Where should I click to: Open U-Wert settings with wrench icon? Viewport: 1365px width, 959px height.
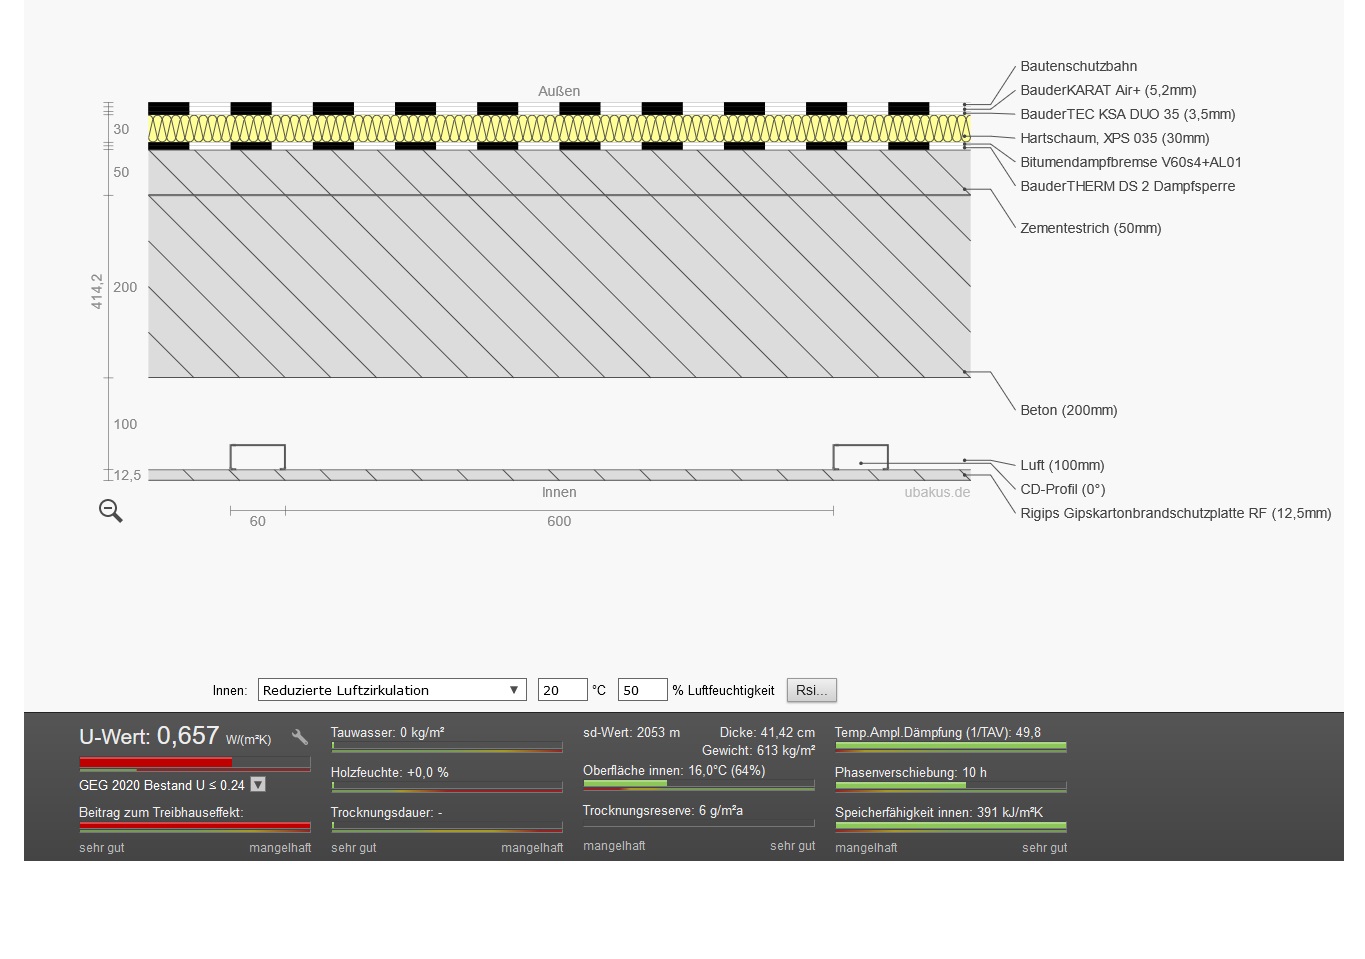[x=300, y=738]
